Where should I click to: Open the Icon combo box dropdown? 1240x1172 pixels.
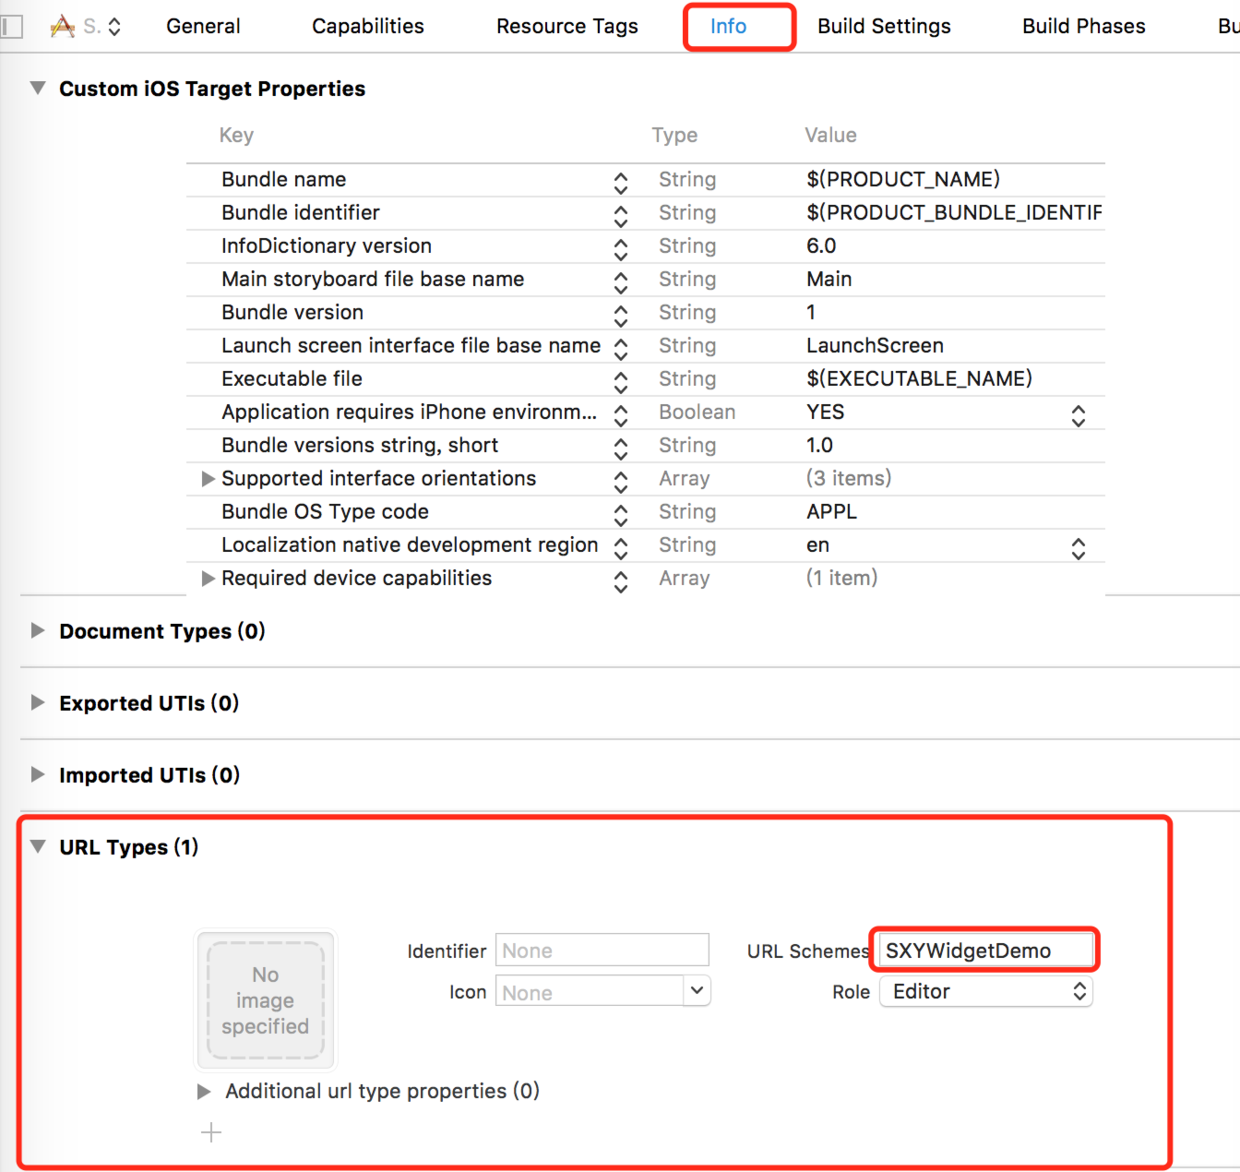697,991
